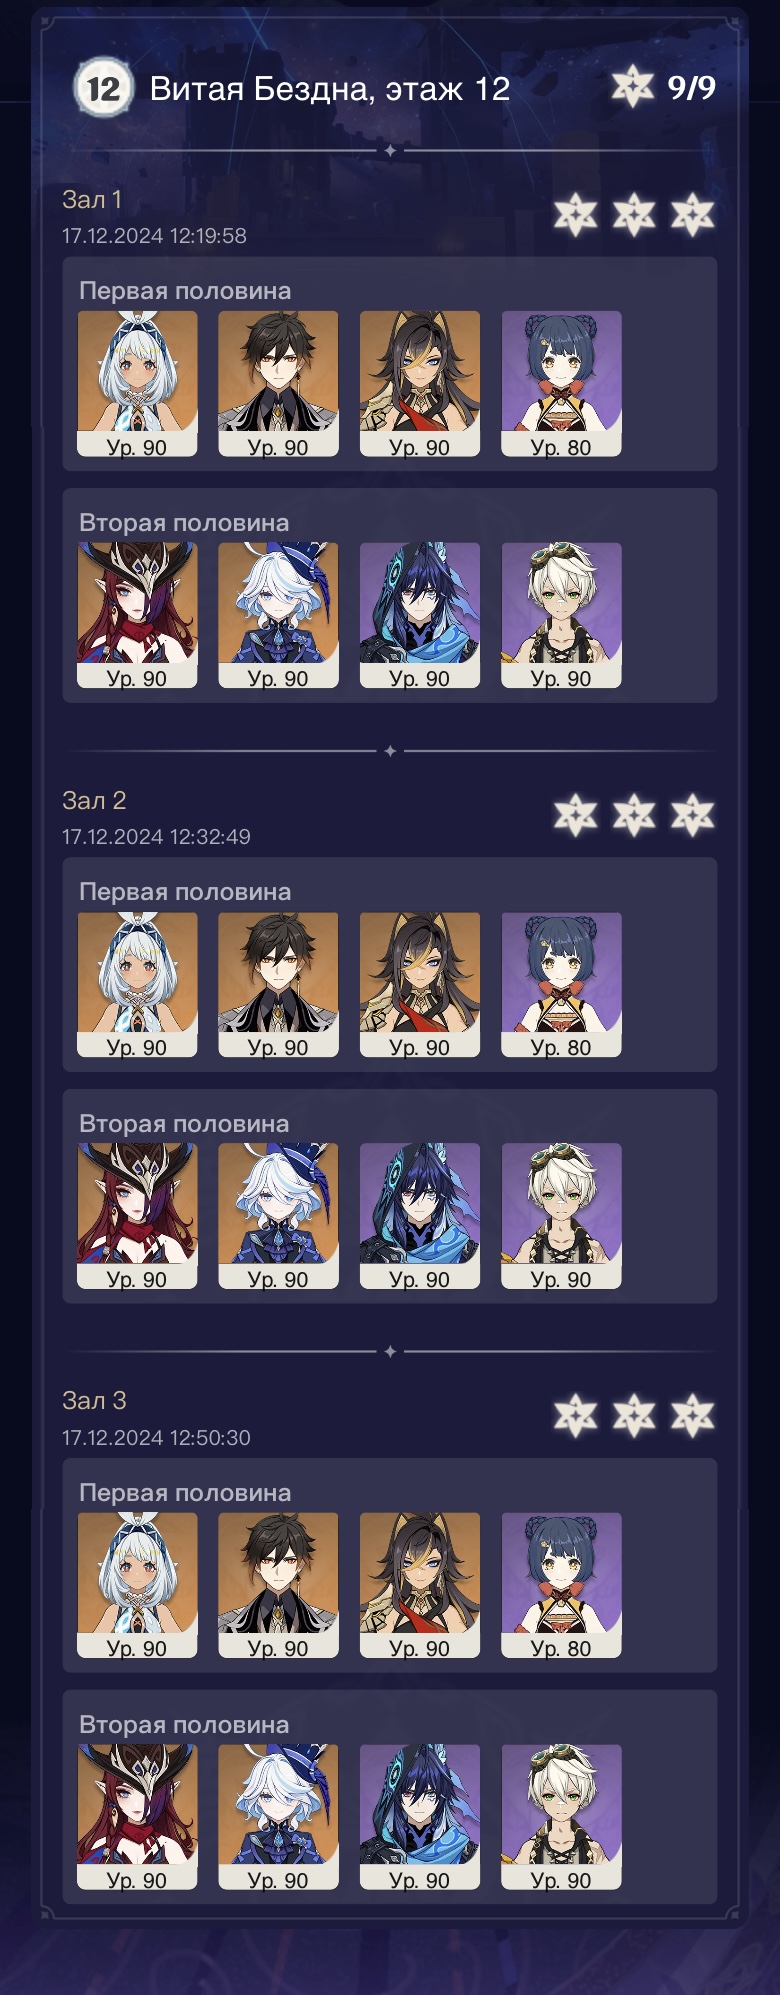Screen dimensions: 780x1995
Task: Open cat-eared character in Зал 2 first half
Action: tap(420, 985)
